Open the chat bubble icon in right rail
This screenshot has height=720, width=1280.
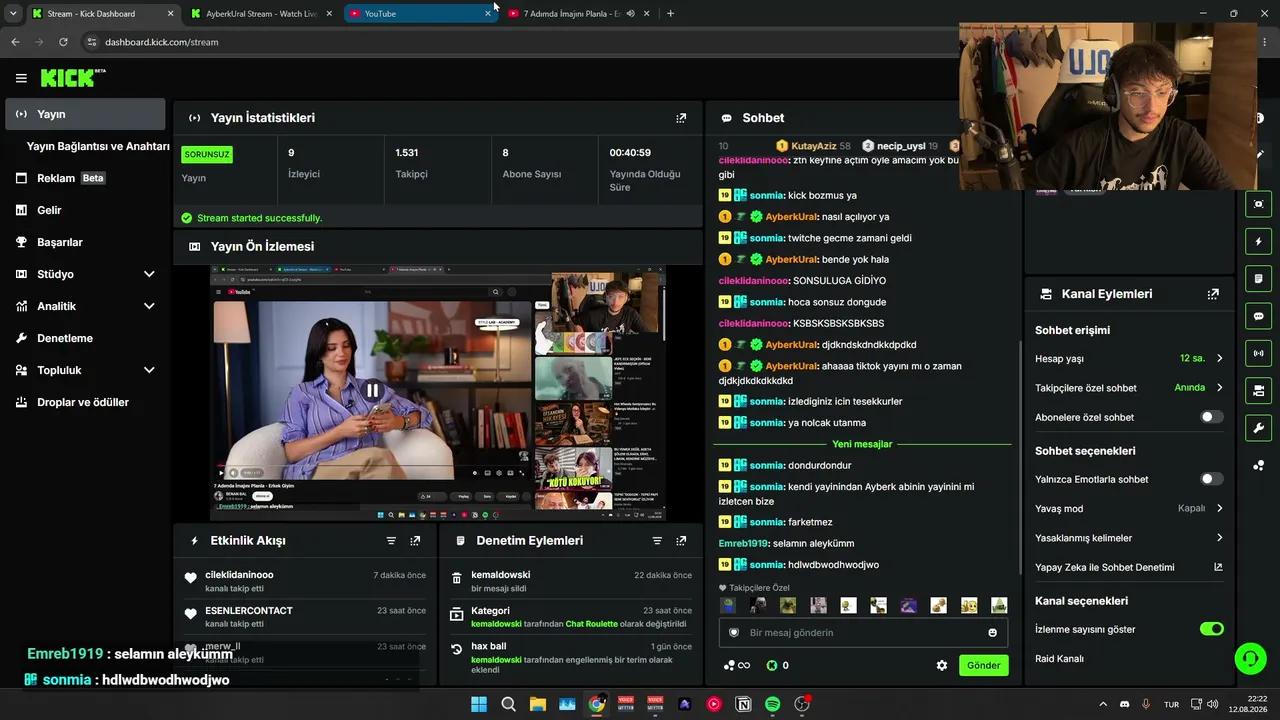point(1258,316)
